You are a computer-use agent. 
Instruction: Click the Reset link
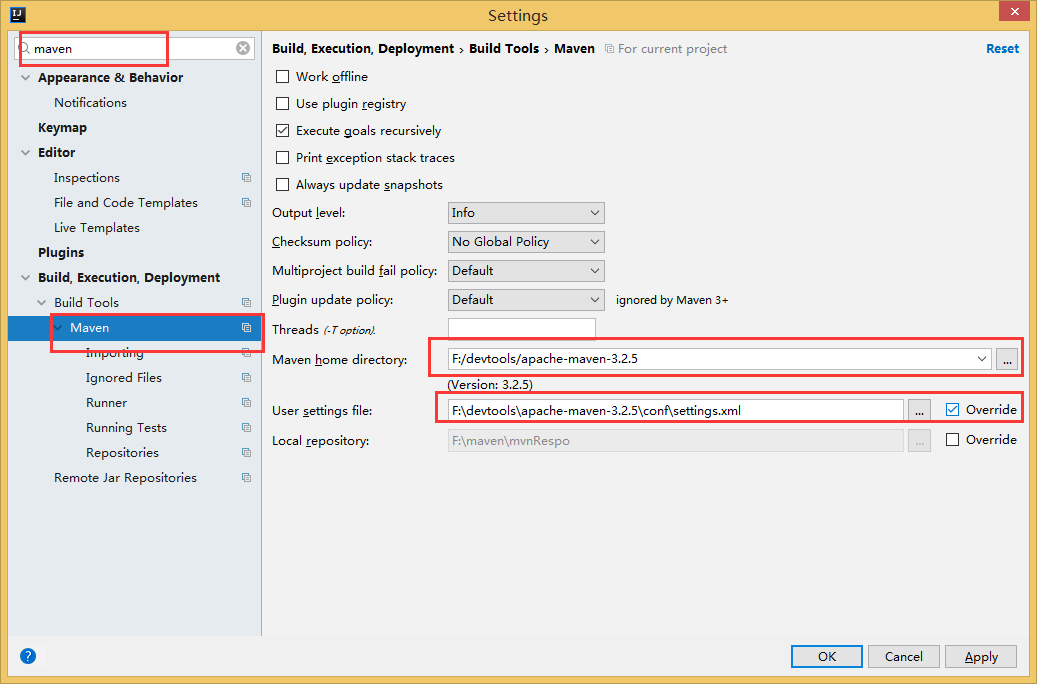(x=1003, y=48)
